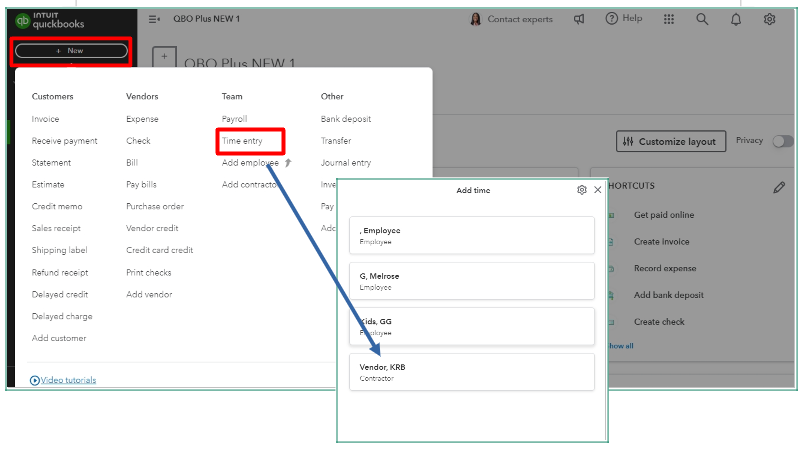
Task: Click Customize layout button
Action: (x=671, y=142)
